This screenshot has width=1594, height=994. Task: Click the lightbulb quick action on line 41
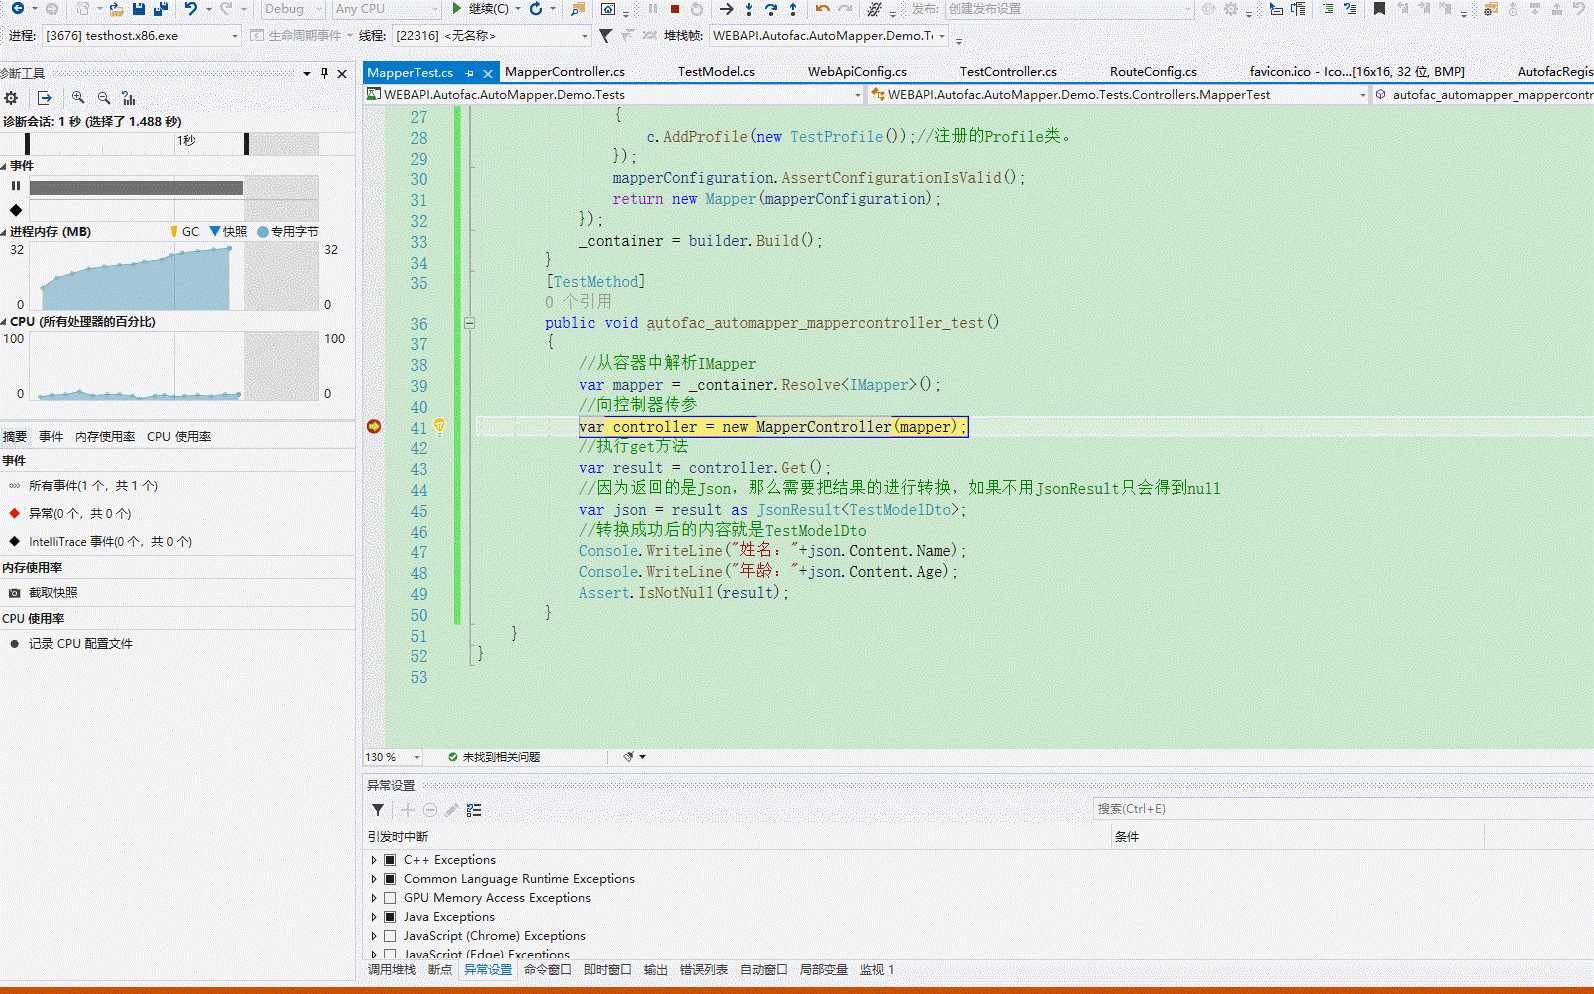pyautogui.click(x=439, y=427)
